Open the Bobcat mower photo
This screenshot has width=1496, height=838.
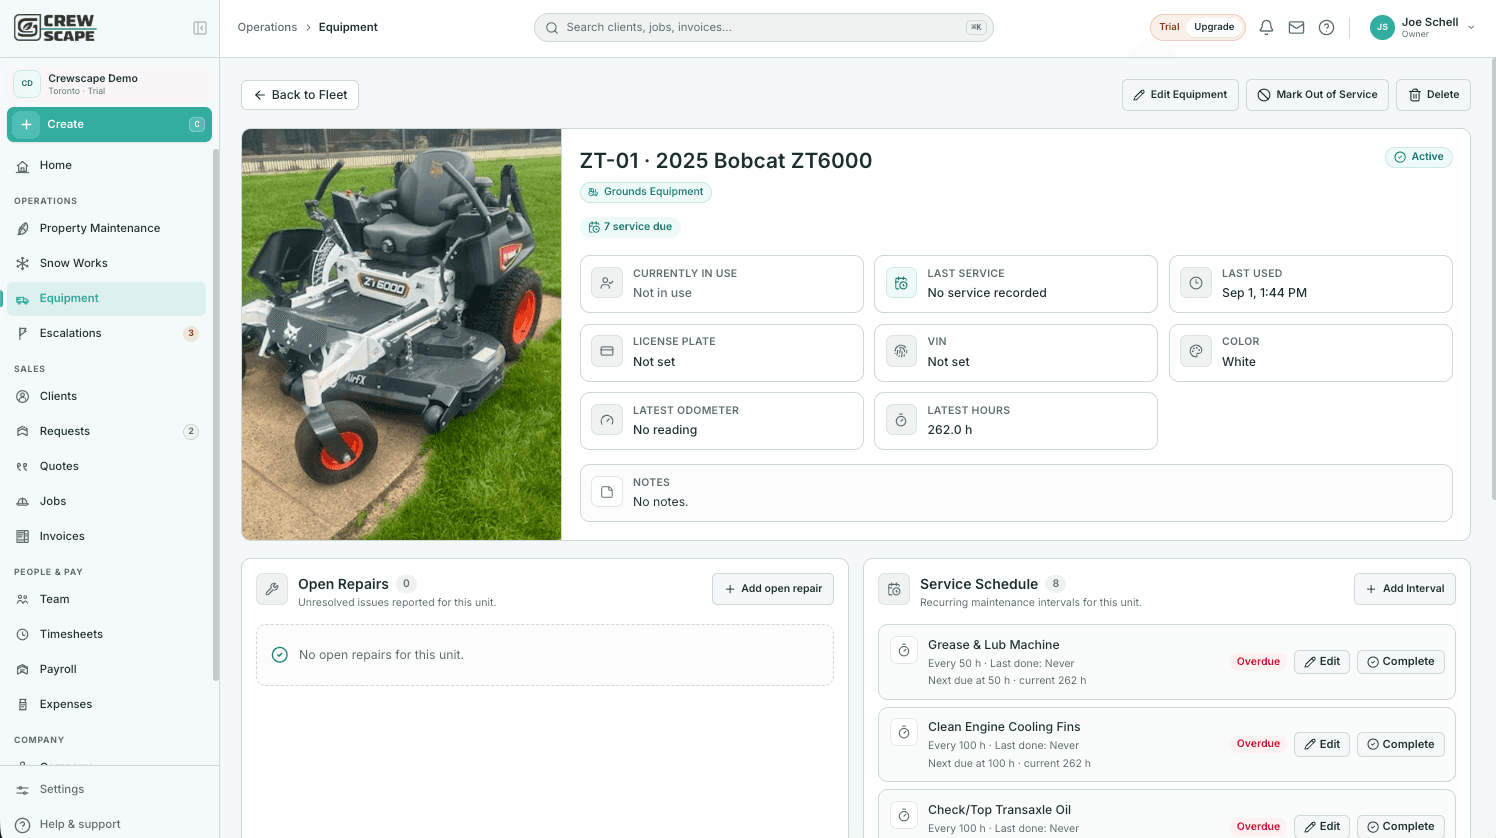click(x=401, y=334)
